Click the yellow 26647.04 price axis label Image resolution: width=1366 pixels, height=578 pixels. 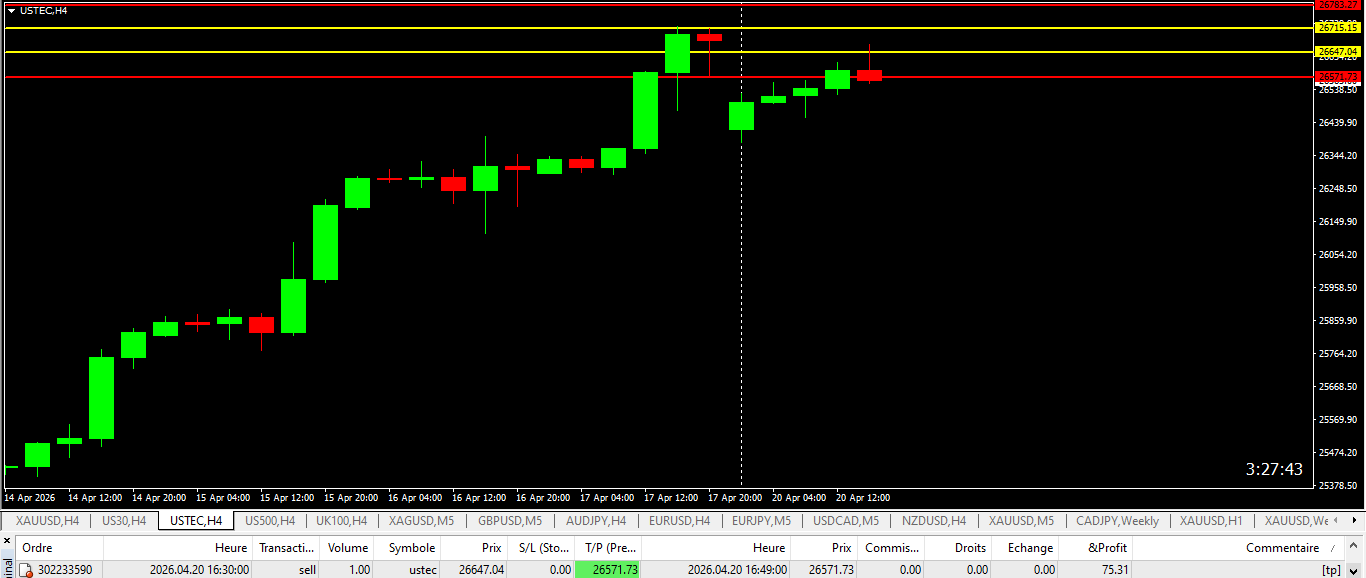(1337, 51)
